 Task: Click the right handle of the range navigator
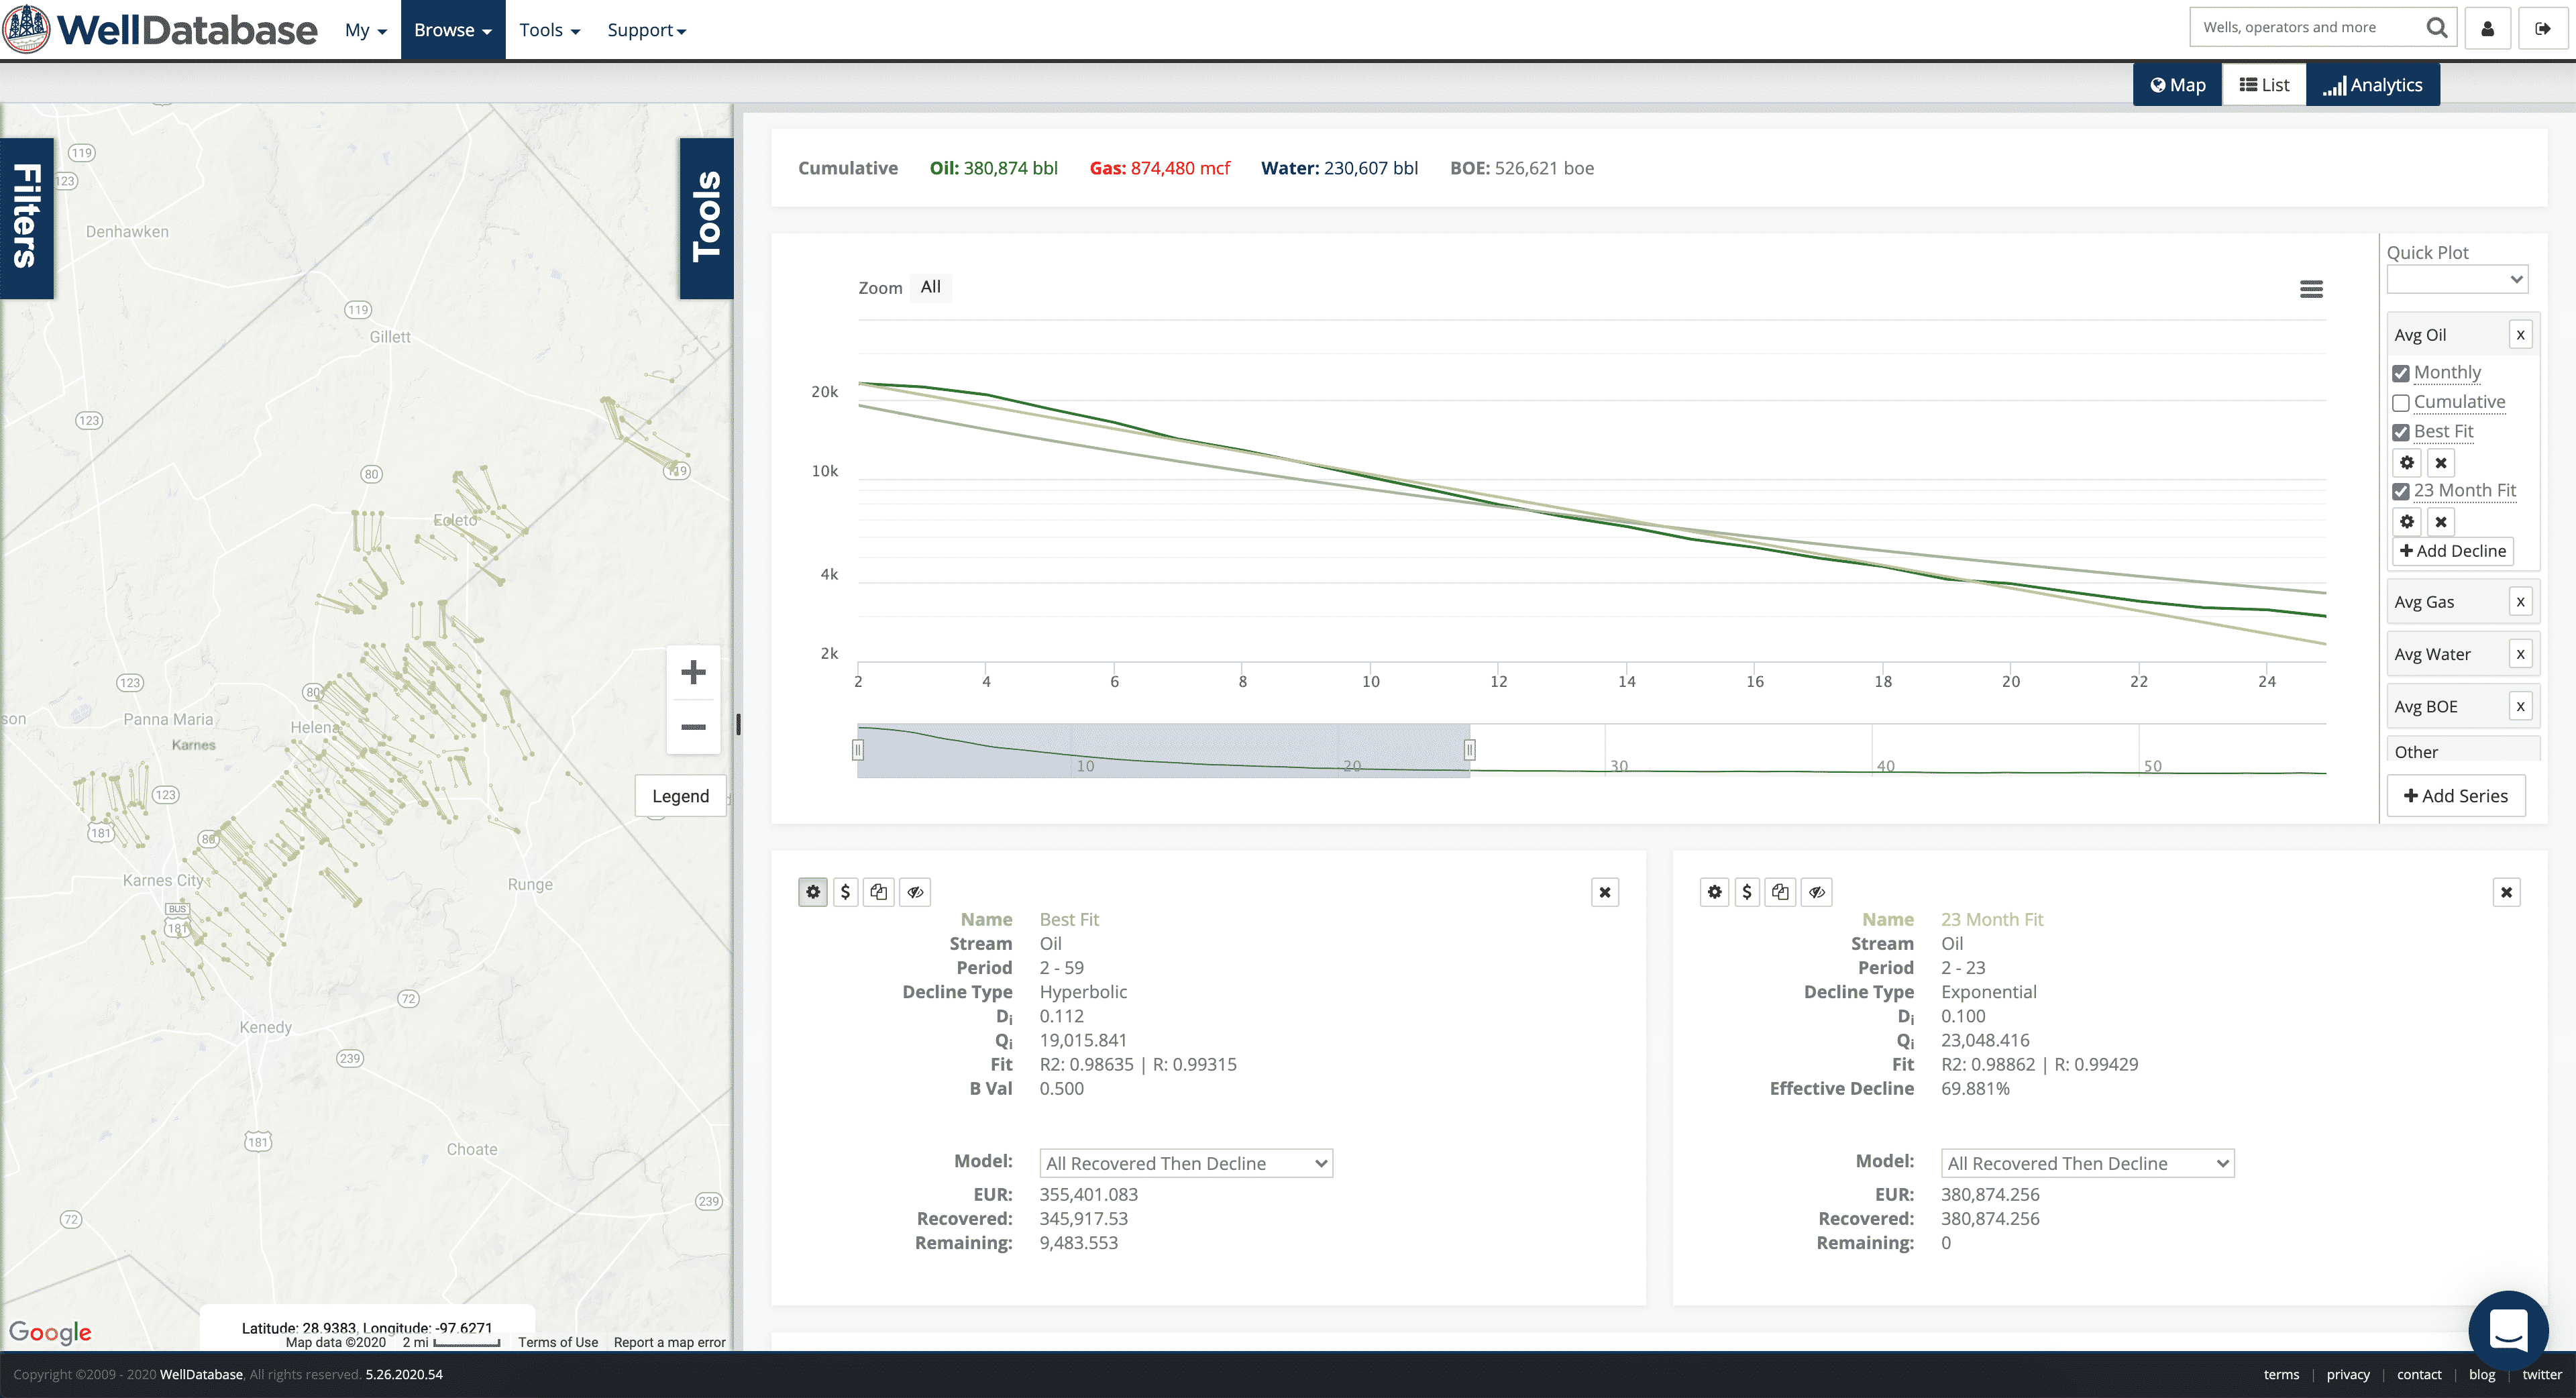pyautogui.click(x=1469, y=750)
